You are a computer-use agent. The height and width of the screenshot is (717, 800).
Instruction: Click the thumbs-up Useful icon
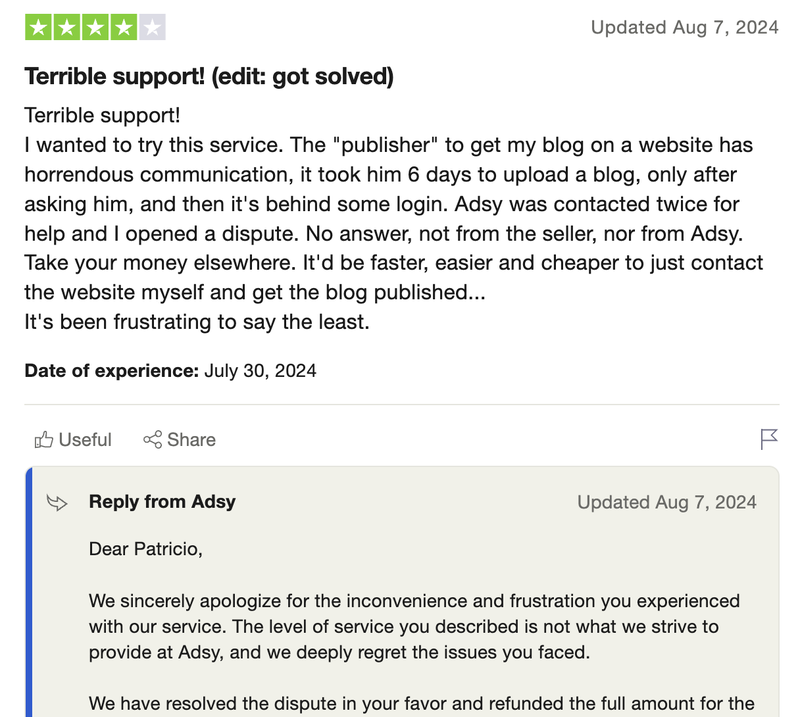click(44, 440)
